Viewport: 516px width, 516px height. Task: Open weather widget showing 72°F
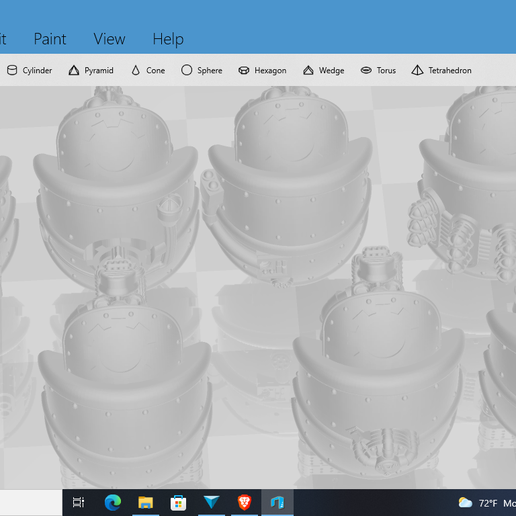pos(487,503)
